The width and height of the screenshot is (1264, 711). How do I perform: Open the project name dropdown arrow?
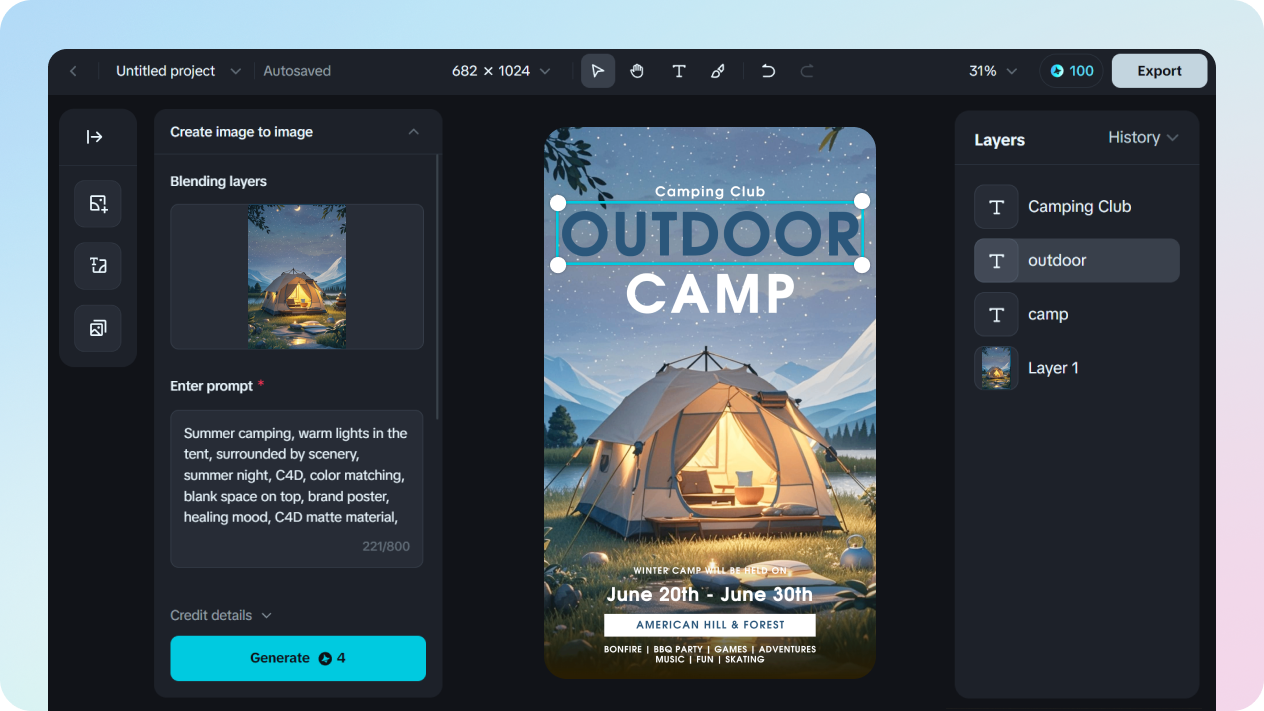(236, 71)
